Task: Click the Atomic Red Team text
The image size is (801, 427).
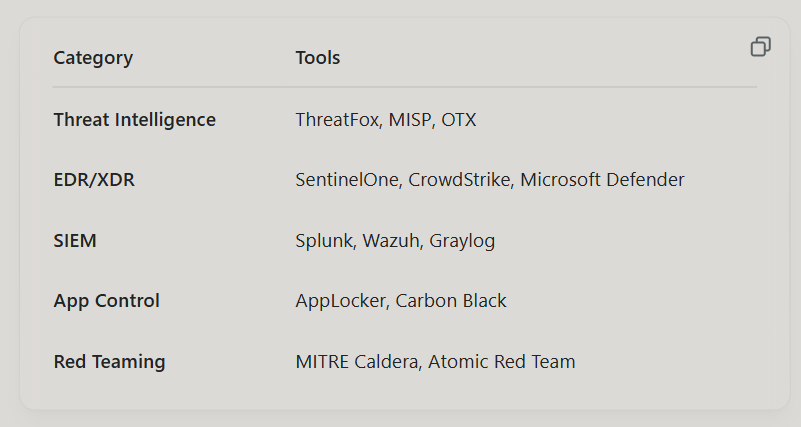Action: [502, 362]
